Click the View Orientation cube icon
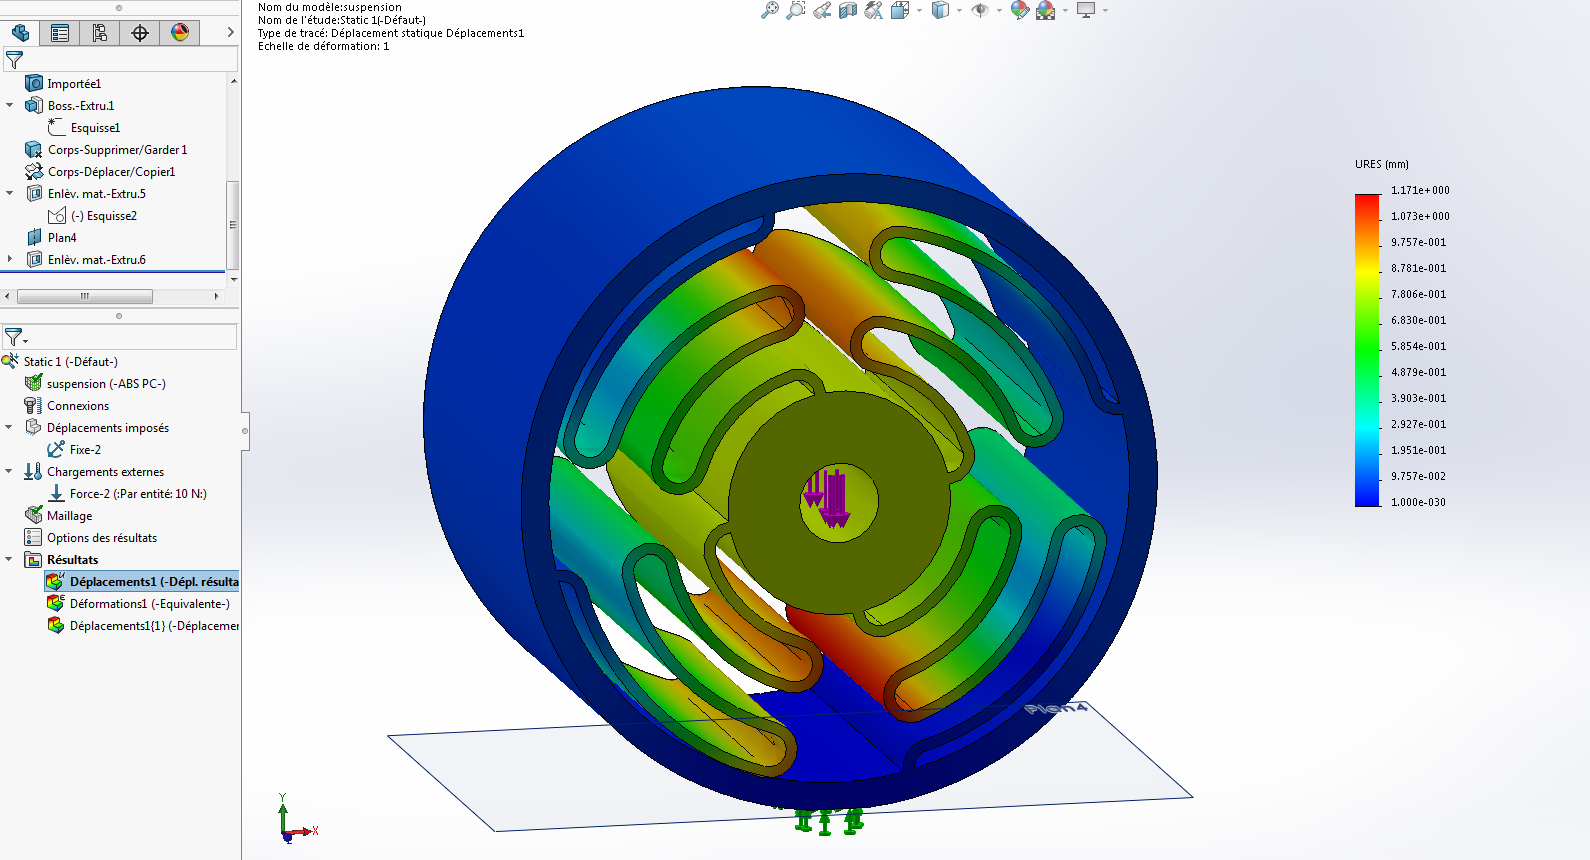 point(899,10)
